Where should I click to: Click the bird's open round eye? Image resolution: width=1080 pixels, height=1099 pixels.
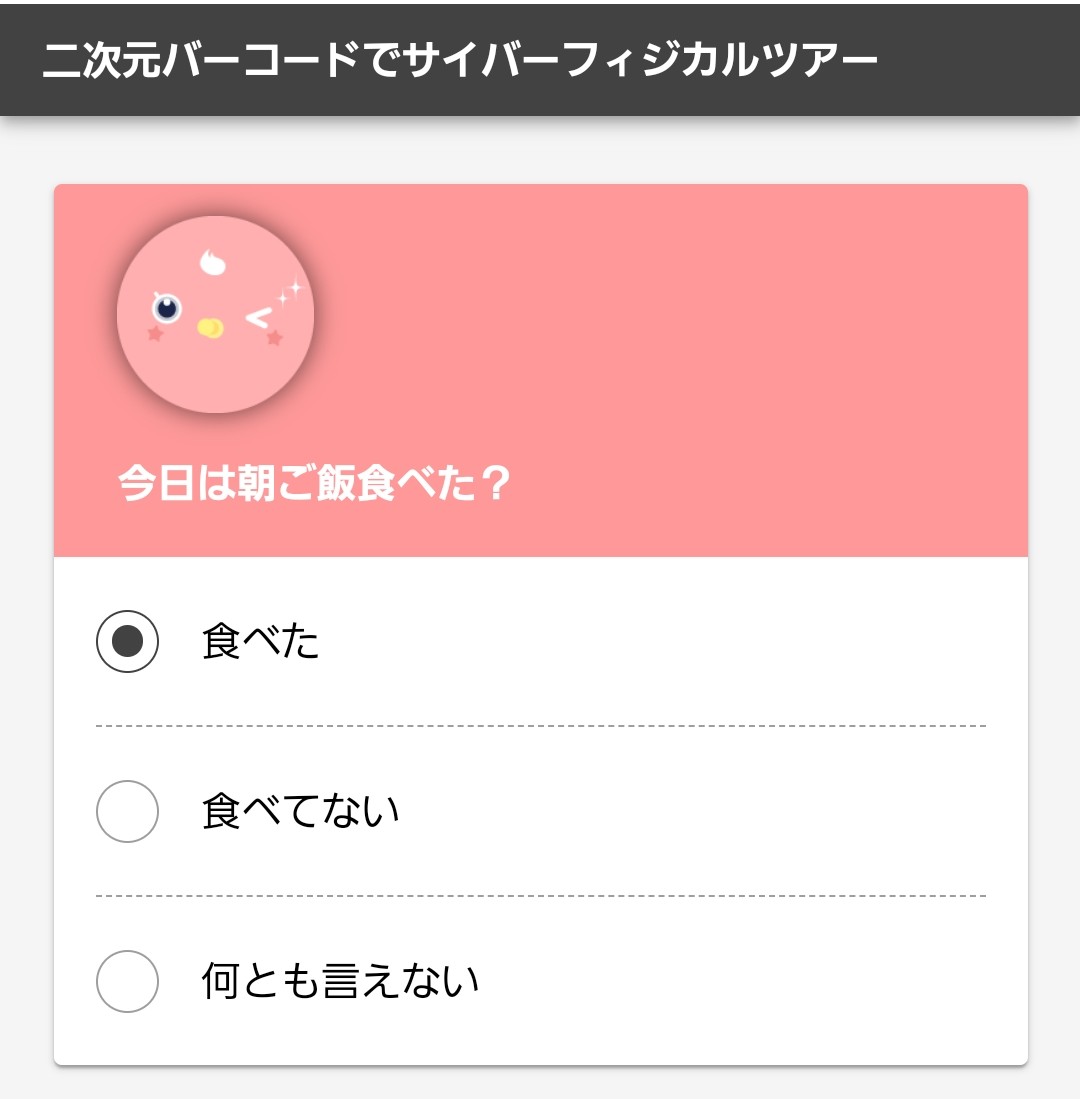167,308
